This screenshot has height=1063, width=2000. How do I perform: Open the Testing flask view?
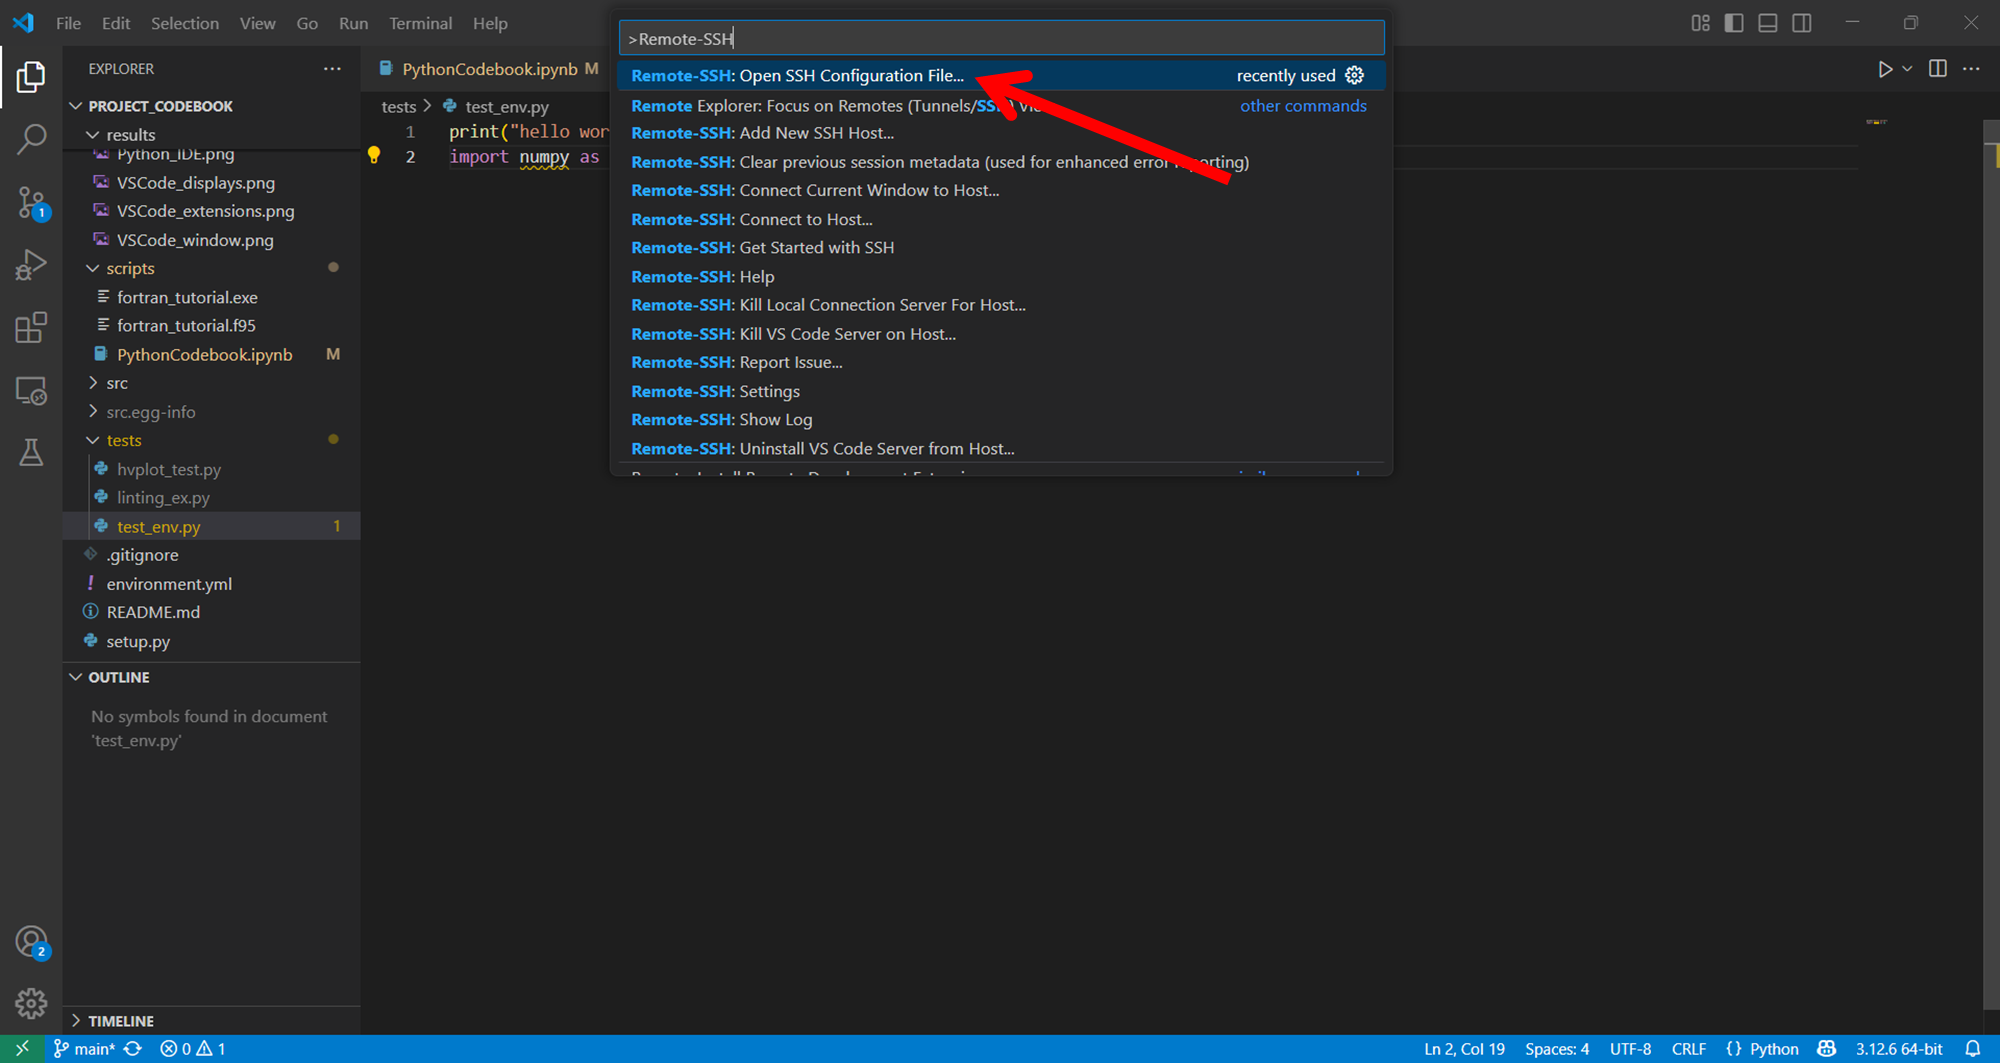(x=31, y=453)
